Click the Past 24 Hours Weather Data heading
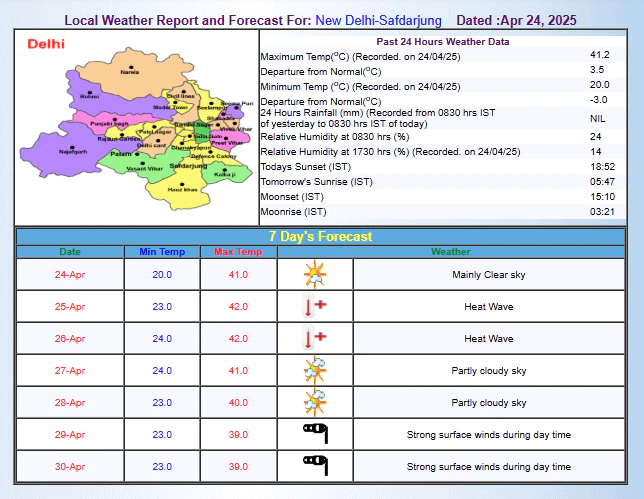Image resolution: width=644 pixels, height=499 pixels. [442, 42]
